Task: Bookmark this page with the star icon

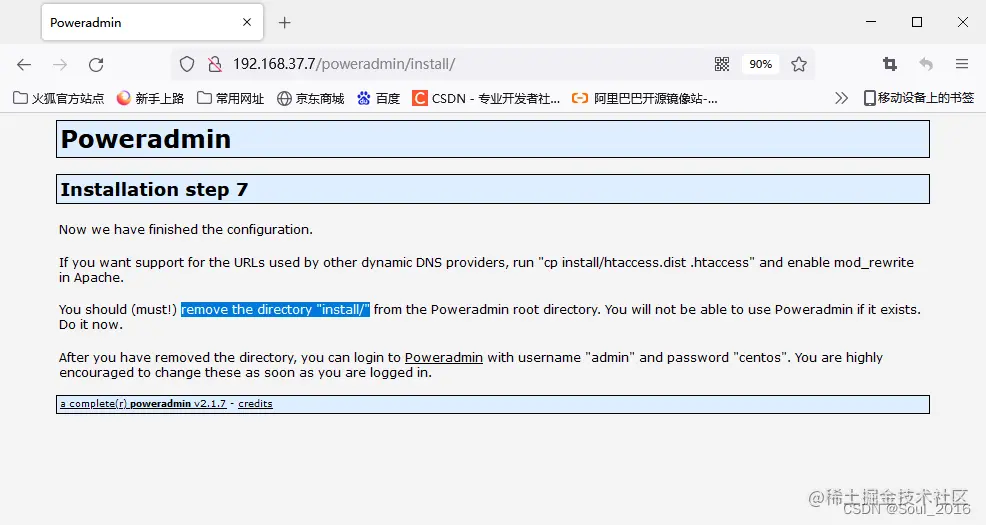Action: pos(799,64)
